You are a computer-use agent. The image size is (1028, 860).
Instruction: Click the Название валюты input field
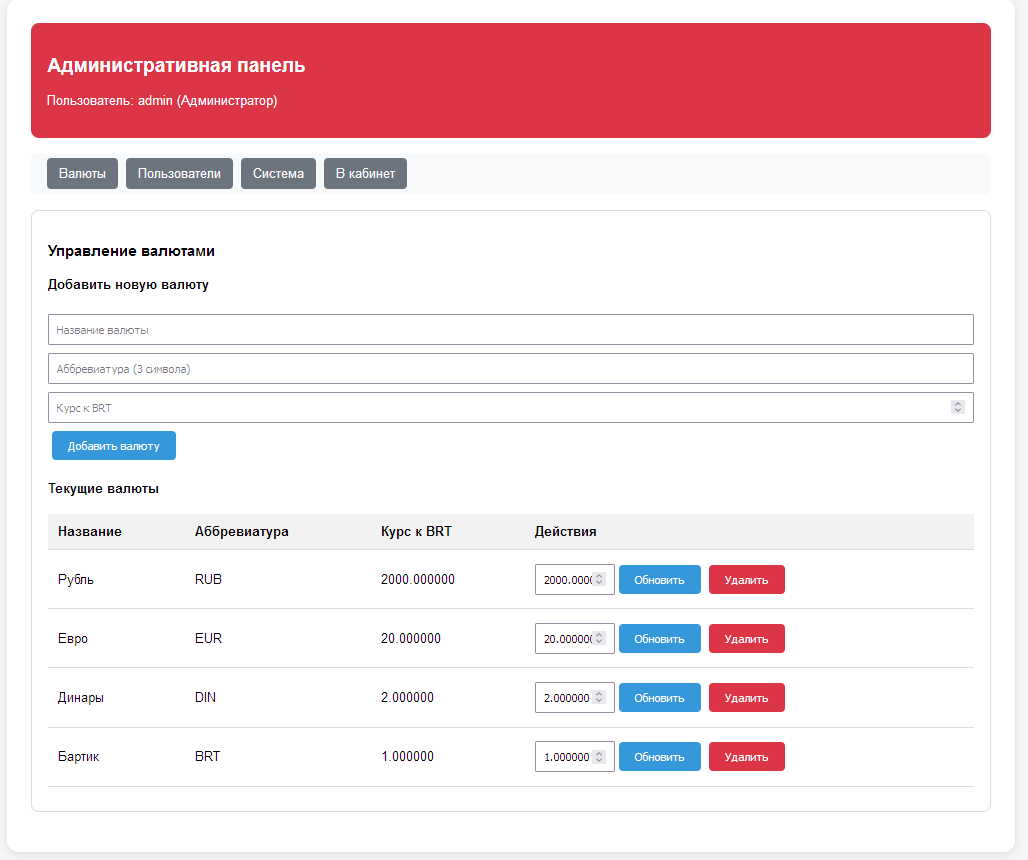(510, 330)
